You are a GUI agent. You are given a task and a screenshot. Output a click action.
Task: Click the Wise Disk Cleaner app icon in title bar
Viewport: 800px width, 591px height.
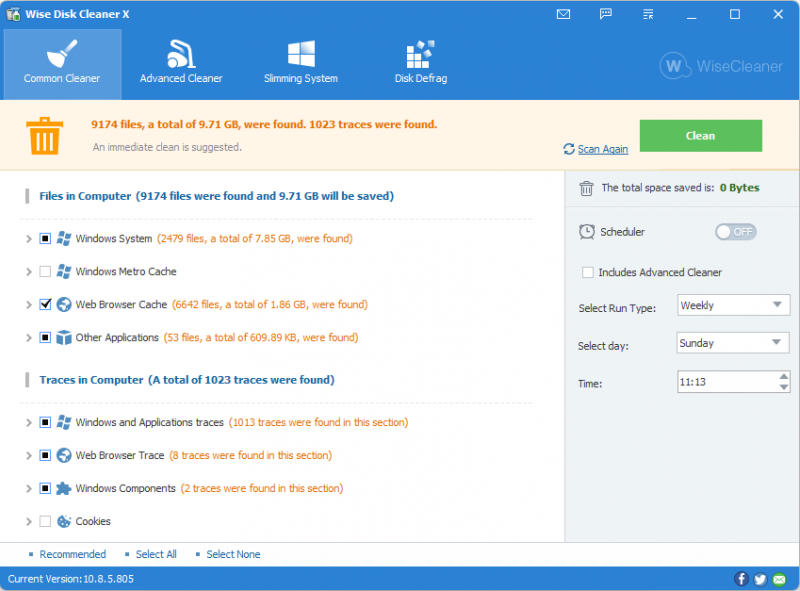[13, 14]
